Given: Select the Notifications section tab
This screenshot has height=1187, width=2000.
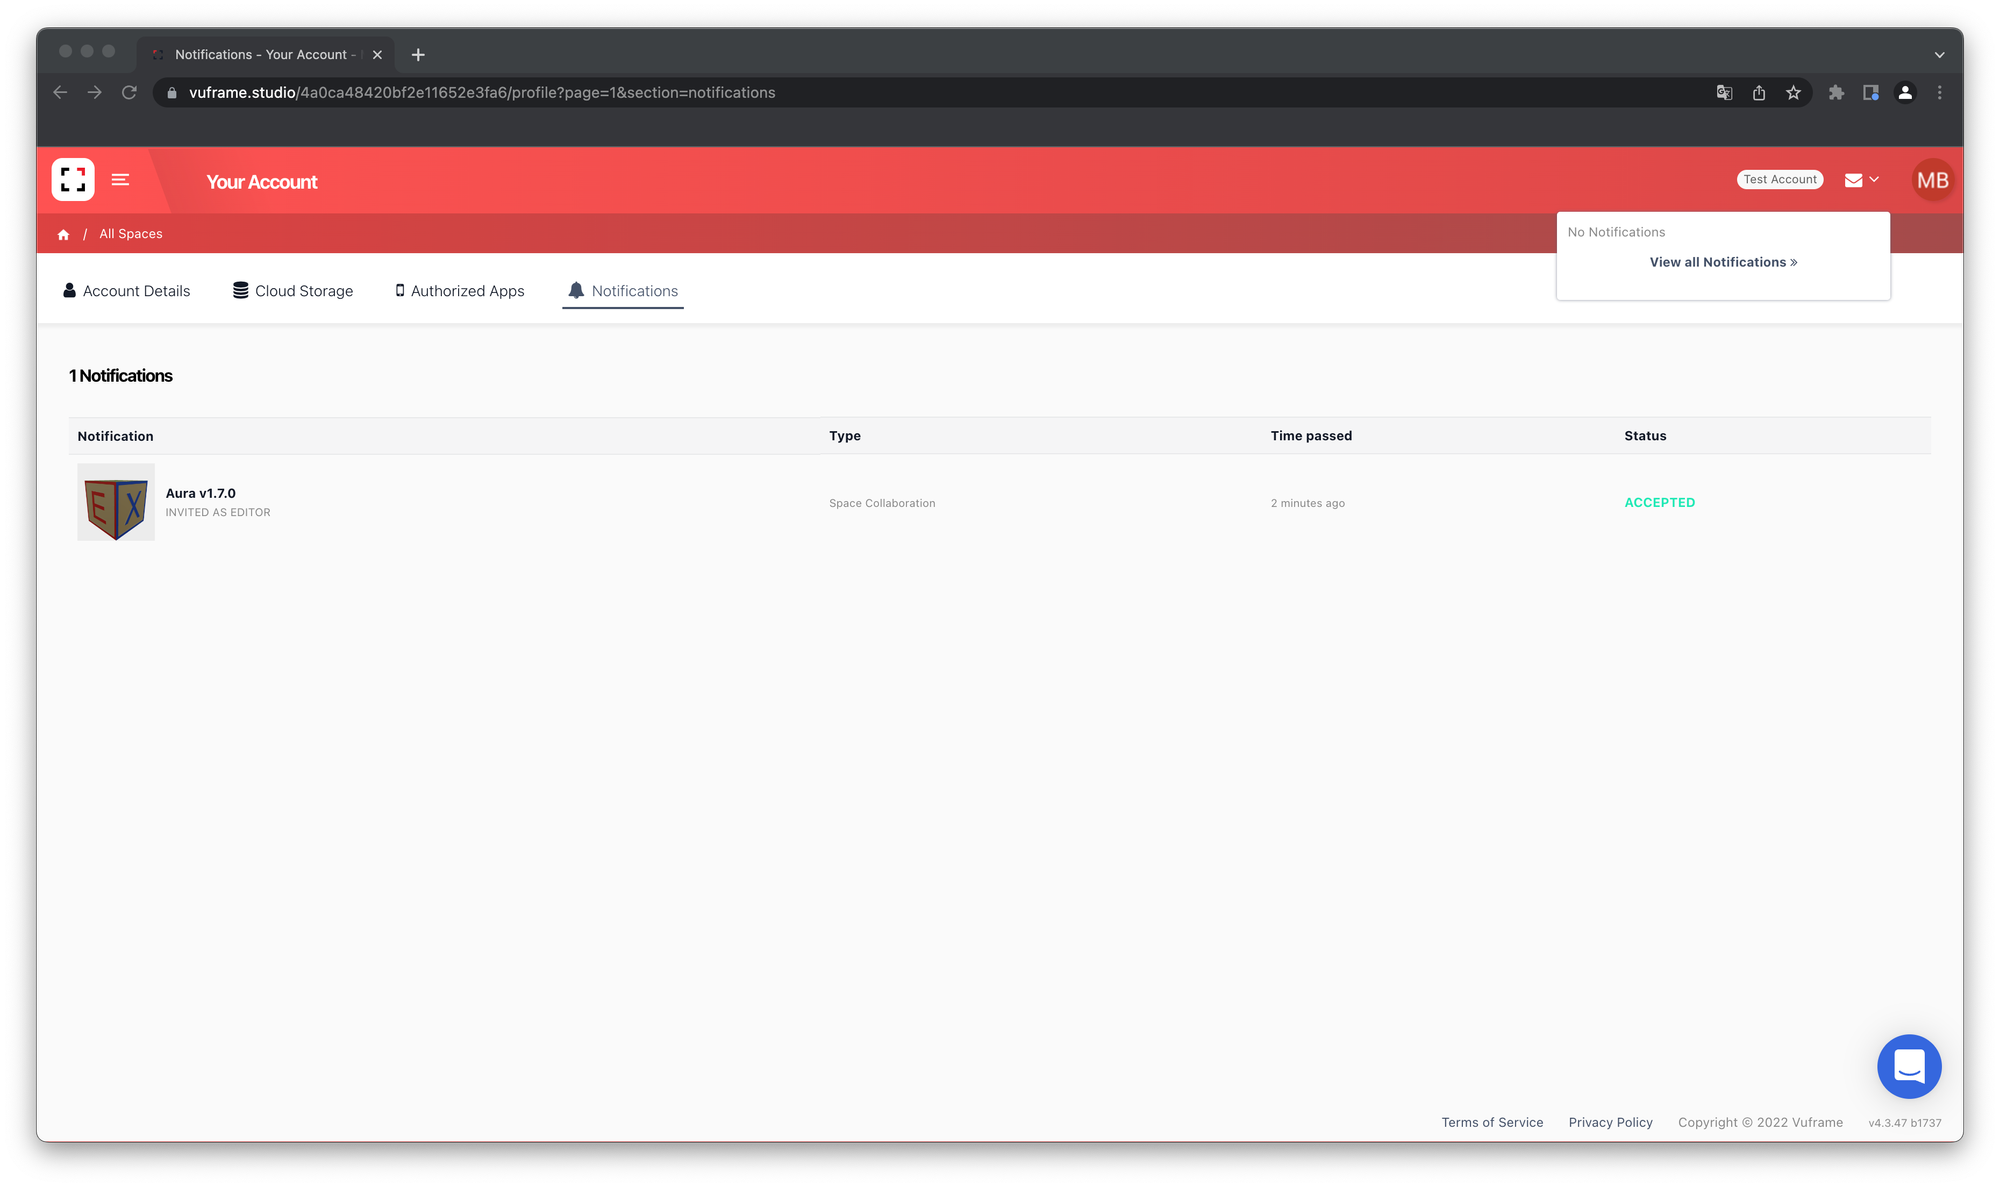Looking at the screenshot, I should (x=623, y=291).
